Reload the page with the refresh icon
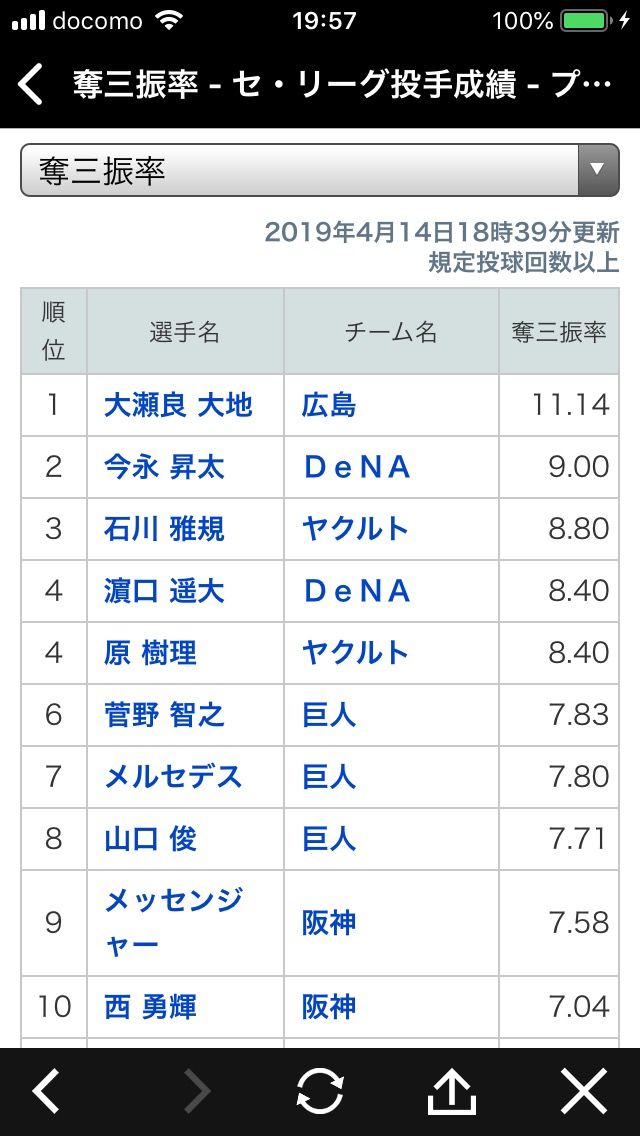This screenshot has height=1136, width=640. coord(320,1091)
